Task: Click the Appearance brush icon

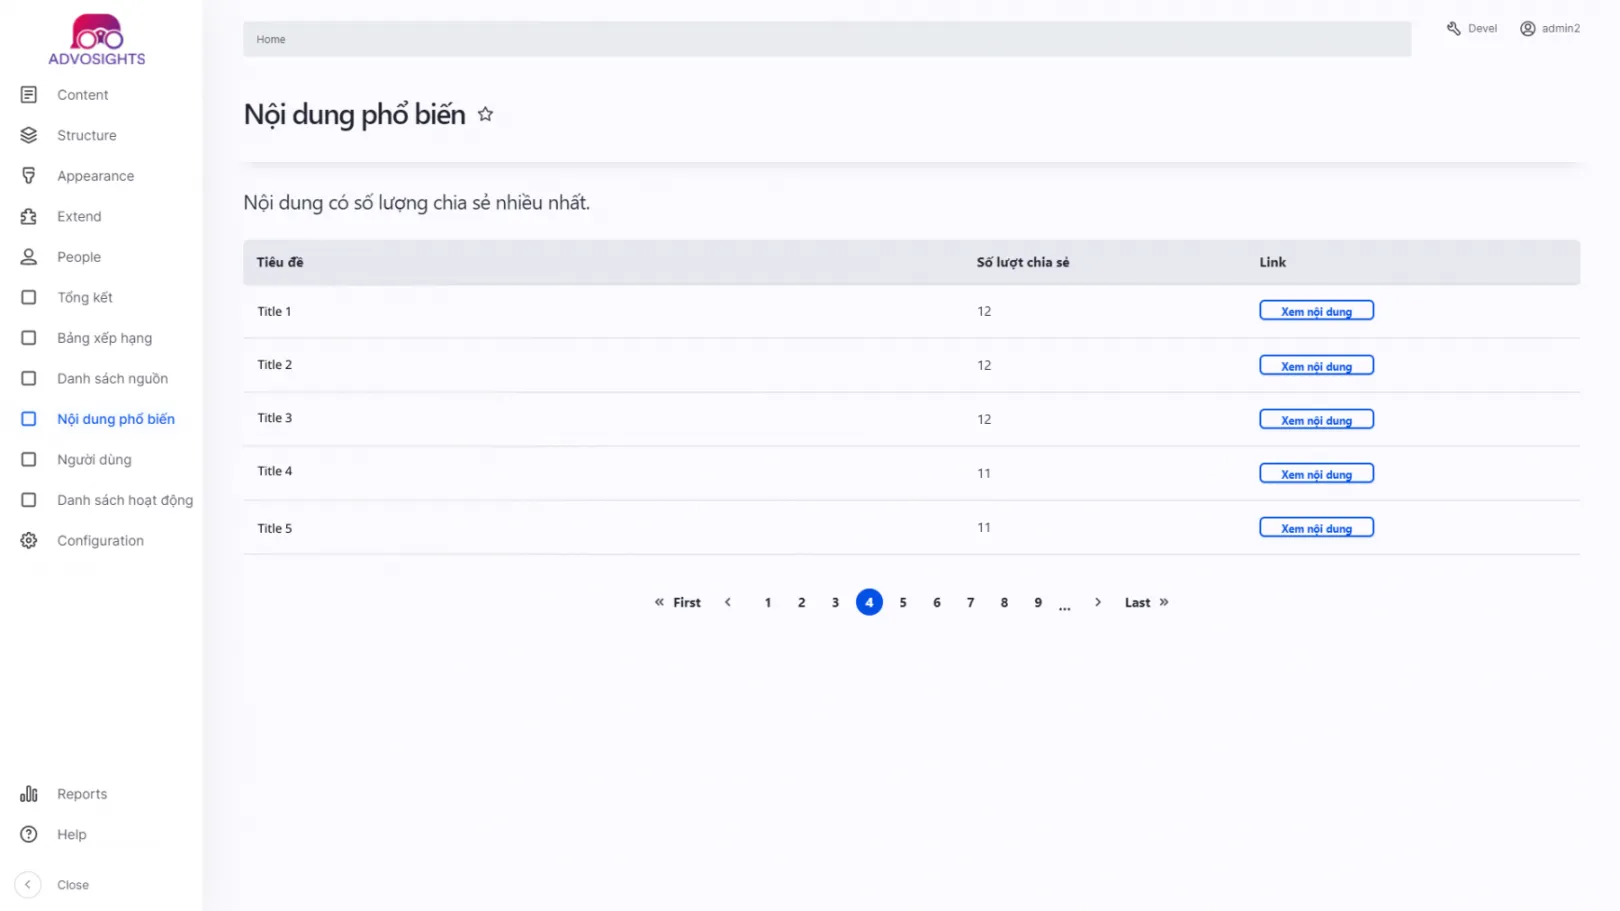Action: pos(29,176)
